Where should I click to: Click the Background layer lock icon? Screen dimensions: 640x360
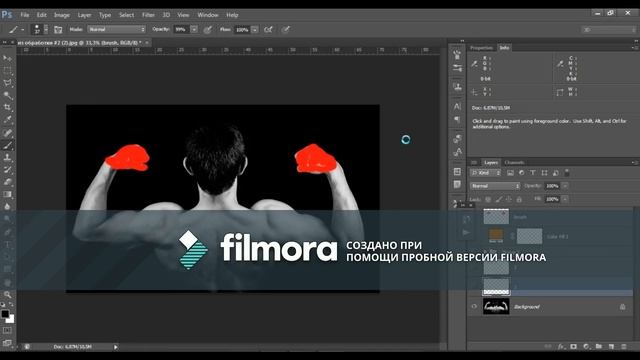[622, 307]
